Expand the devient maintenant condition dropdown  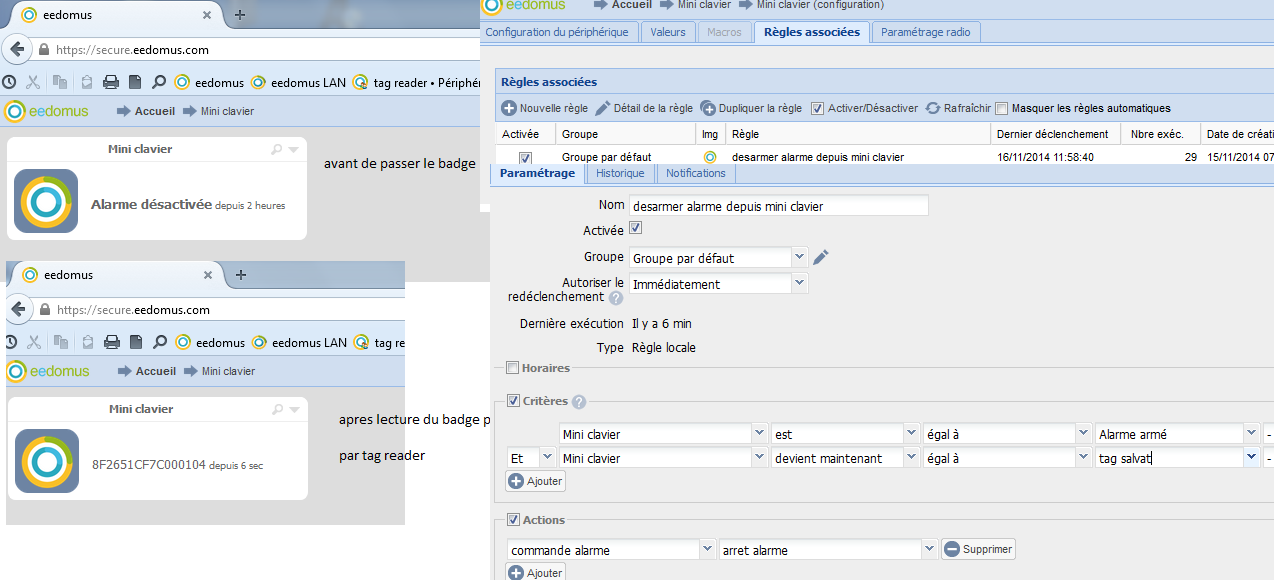(910, 458)
